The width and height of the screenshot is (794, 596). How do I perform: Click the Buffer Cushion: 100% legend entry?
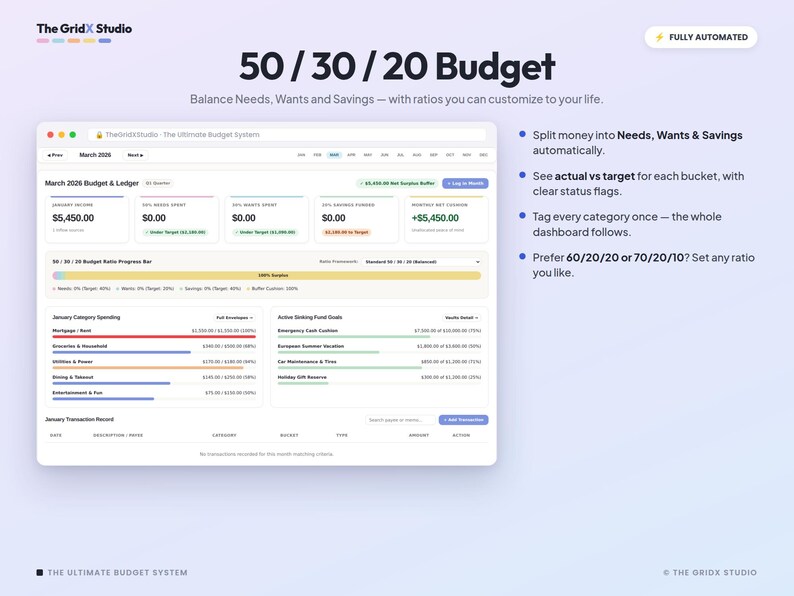coord(272,289)
